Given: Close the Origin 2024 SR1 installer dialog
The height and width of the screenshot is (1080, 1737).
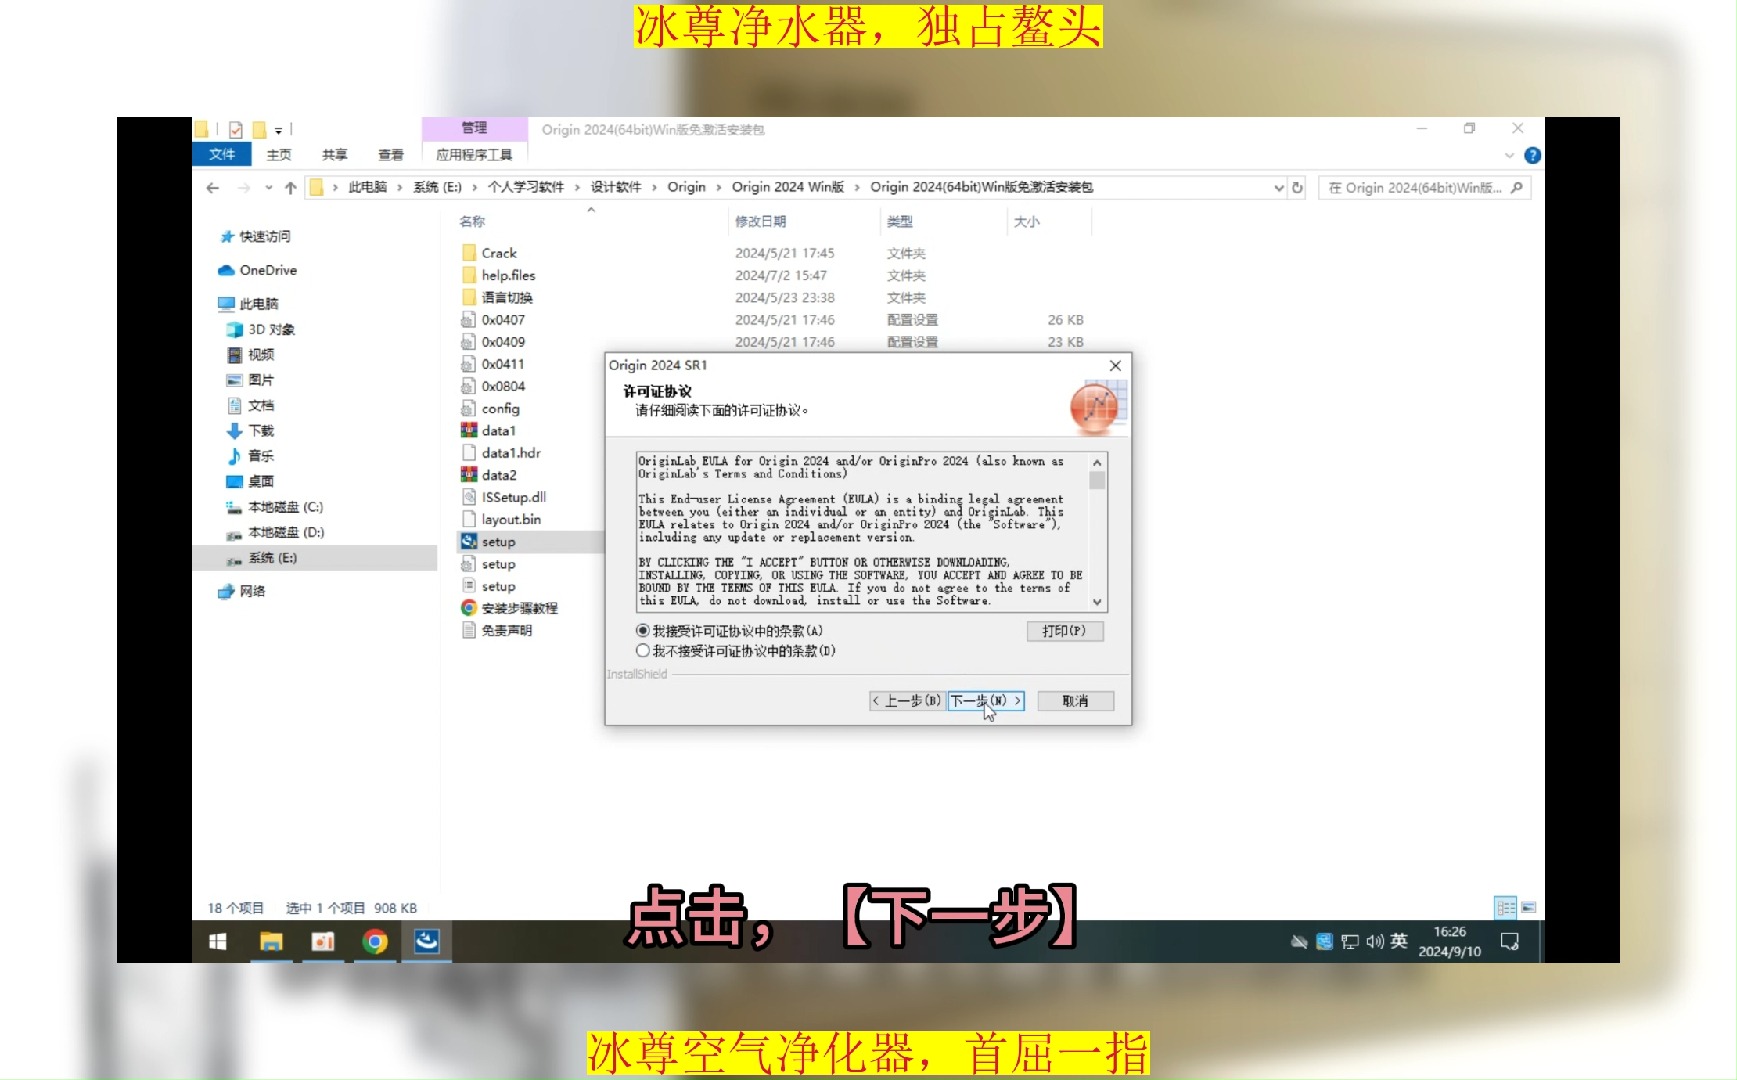Looking at the screenshot, I should pos(1115,366).
